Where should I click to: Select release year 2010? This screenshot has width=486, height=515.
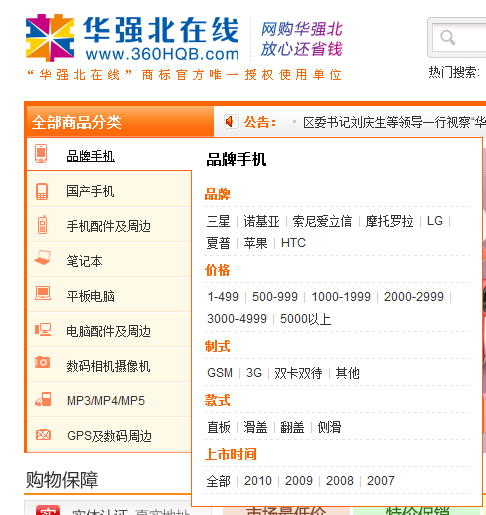(x=258, y=481)
